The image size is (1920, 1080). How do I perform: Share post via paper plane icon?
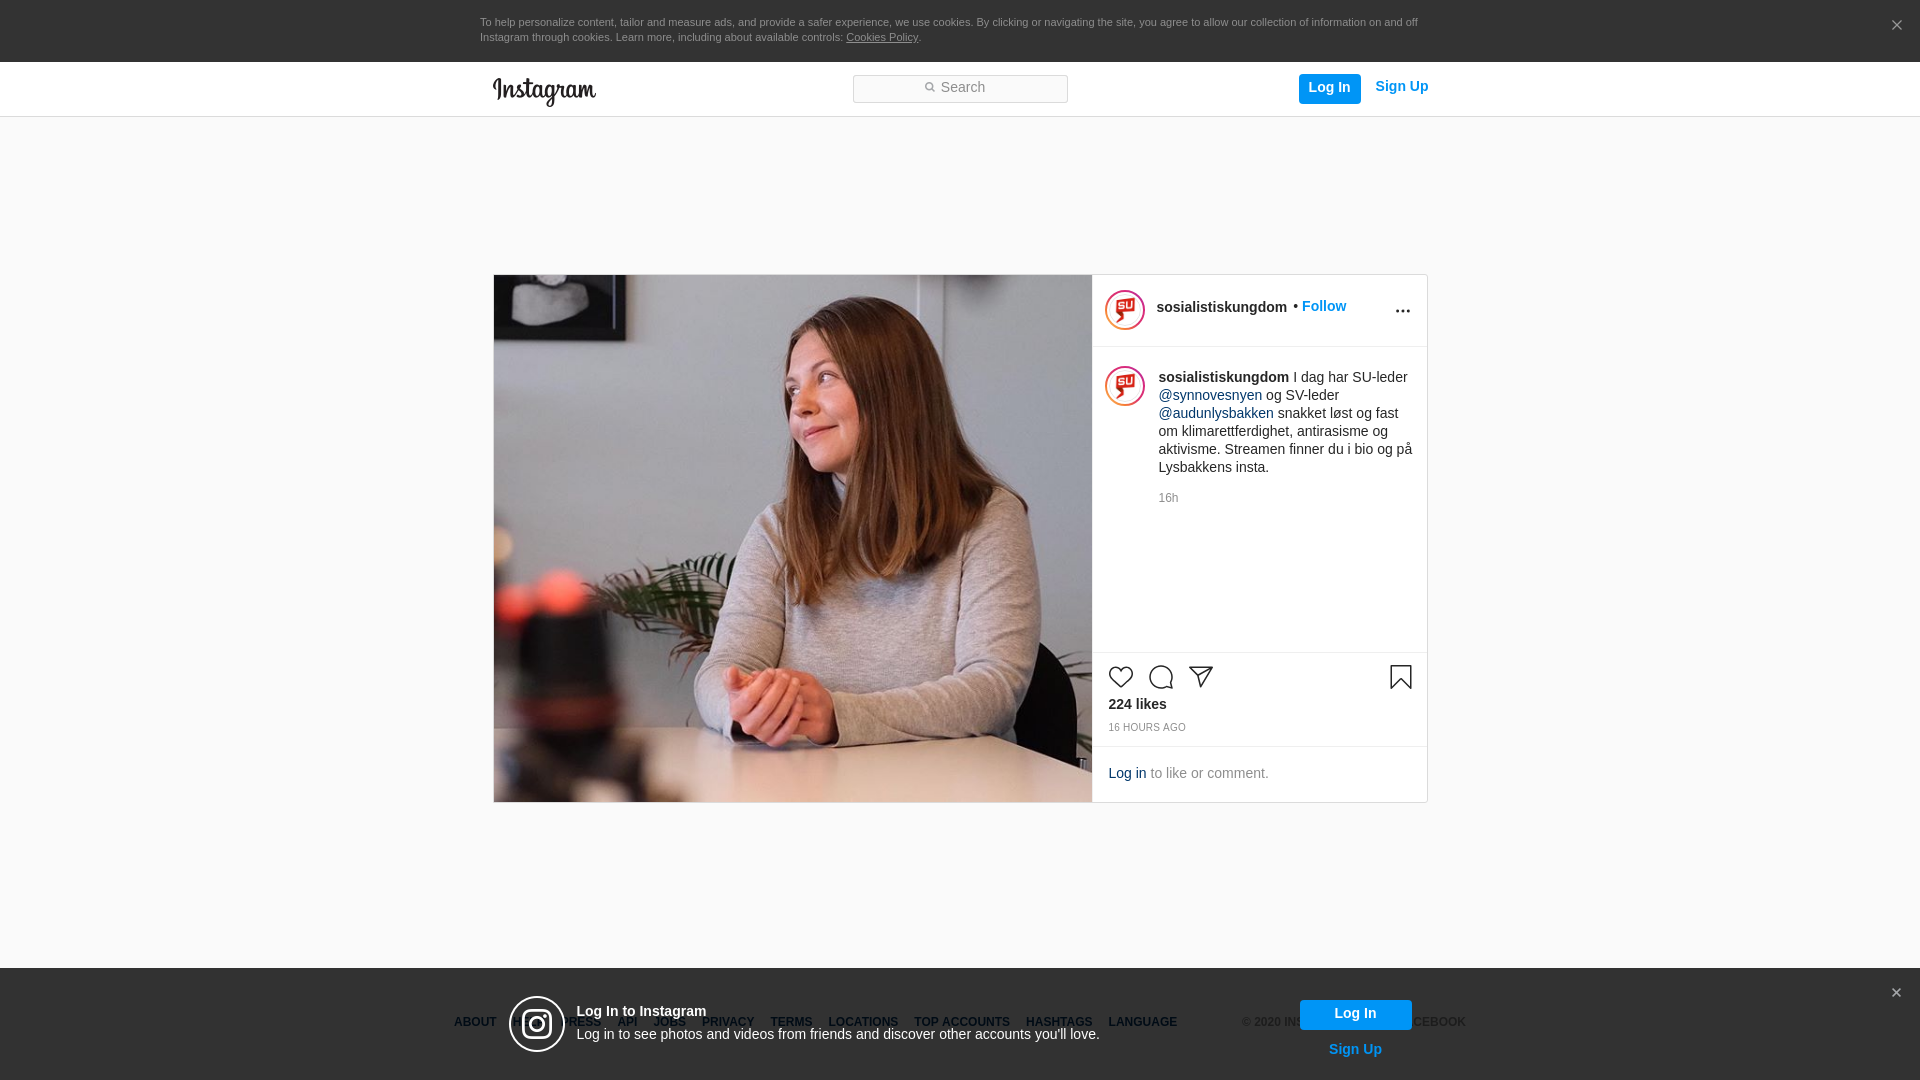1201,677
